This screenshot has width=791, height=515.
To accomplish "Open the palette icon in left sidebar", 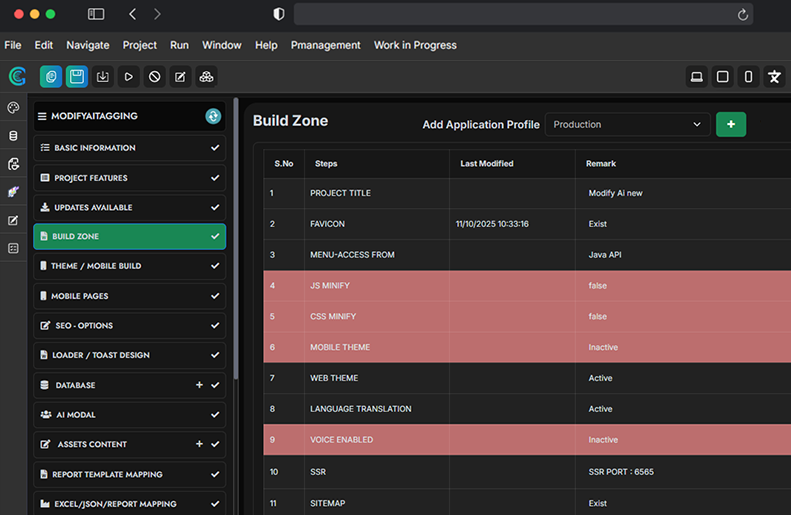I will (x=13, y=107).
